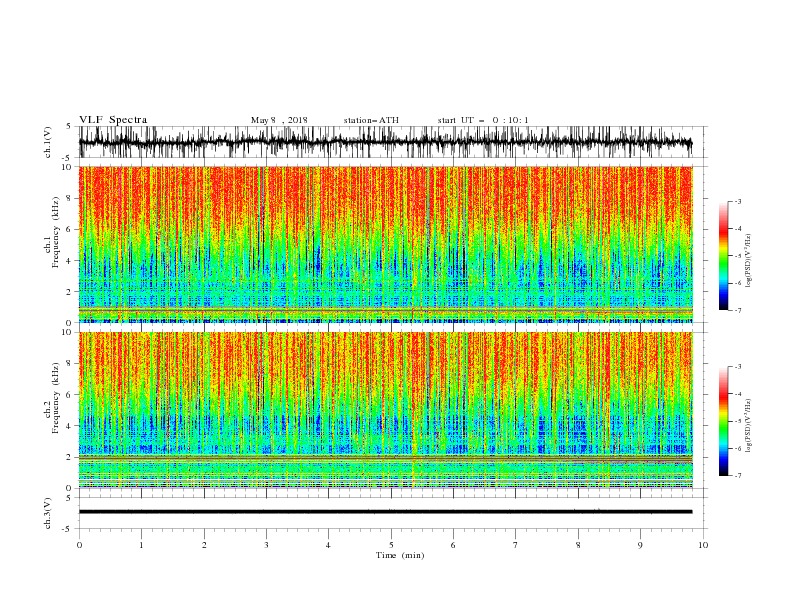Click the ch.1 spectrogram plot area
This screenshot has width=792, height=612.
[x=385, y=244]
